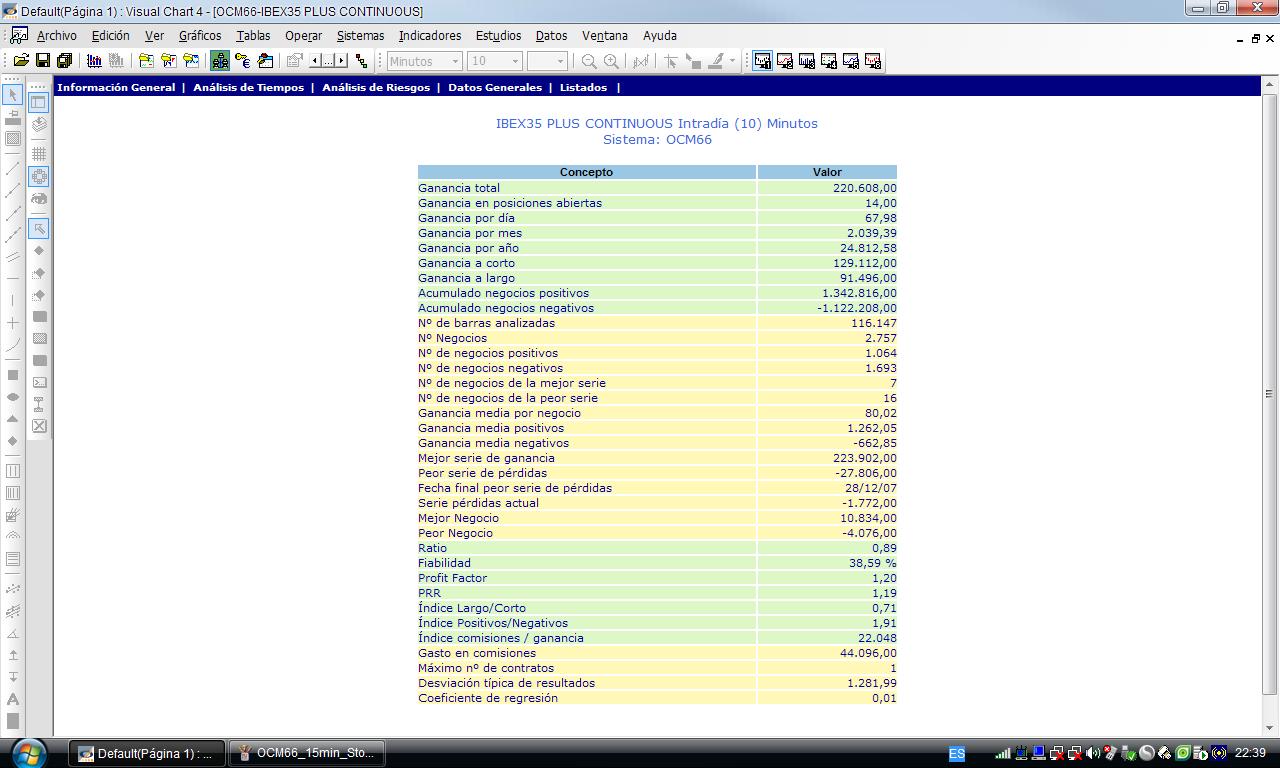
Task: Select workspace screen 6 icon
Action: [873, 61]
